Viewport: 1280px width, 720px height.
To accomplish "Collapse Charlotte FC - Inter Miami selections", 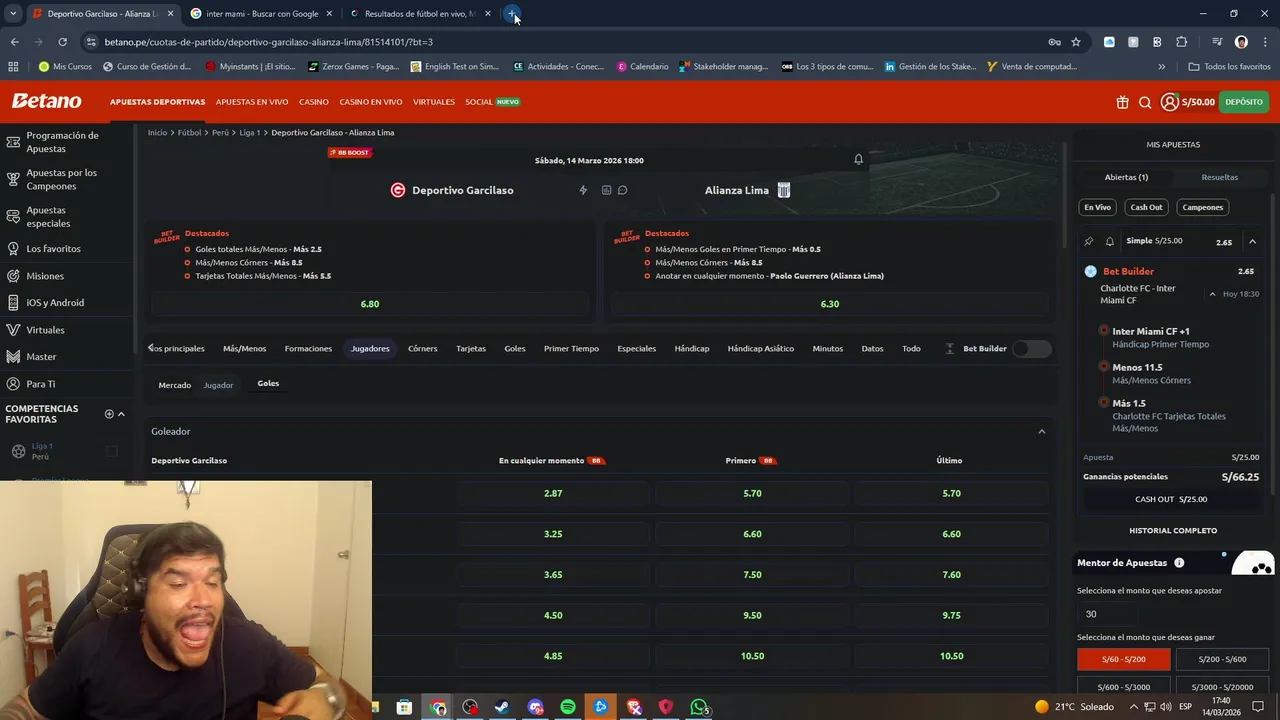I will pos(1212,294).
